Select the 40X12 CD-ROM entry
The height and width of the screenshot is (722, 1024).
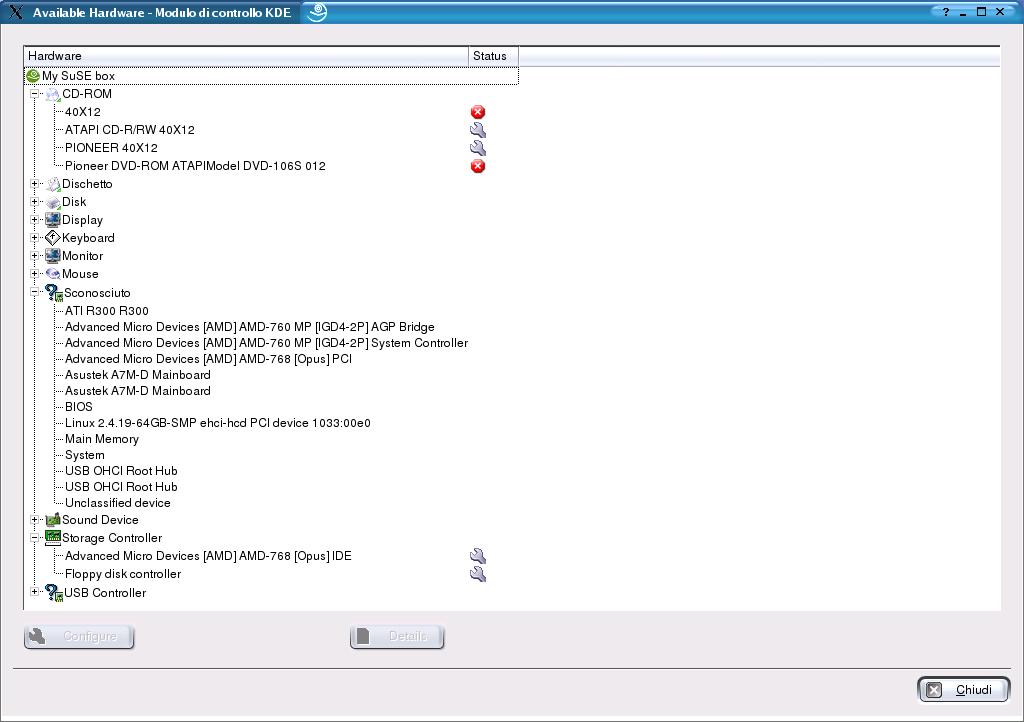[x=83, y=112]
